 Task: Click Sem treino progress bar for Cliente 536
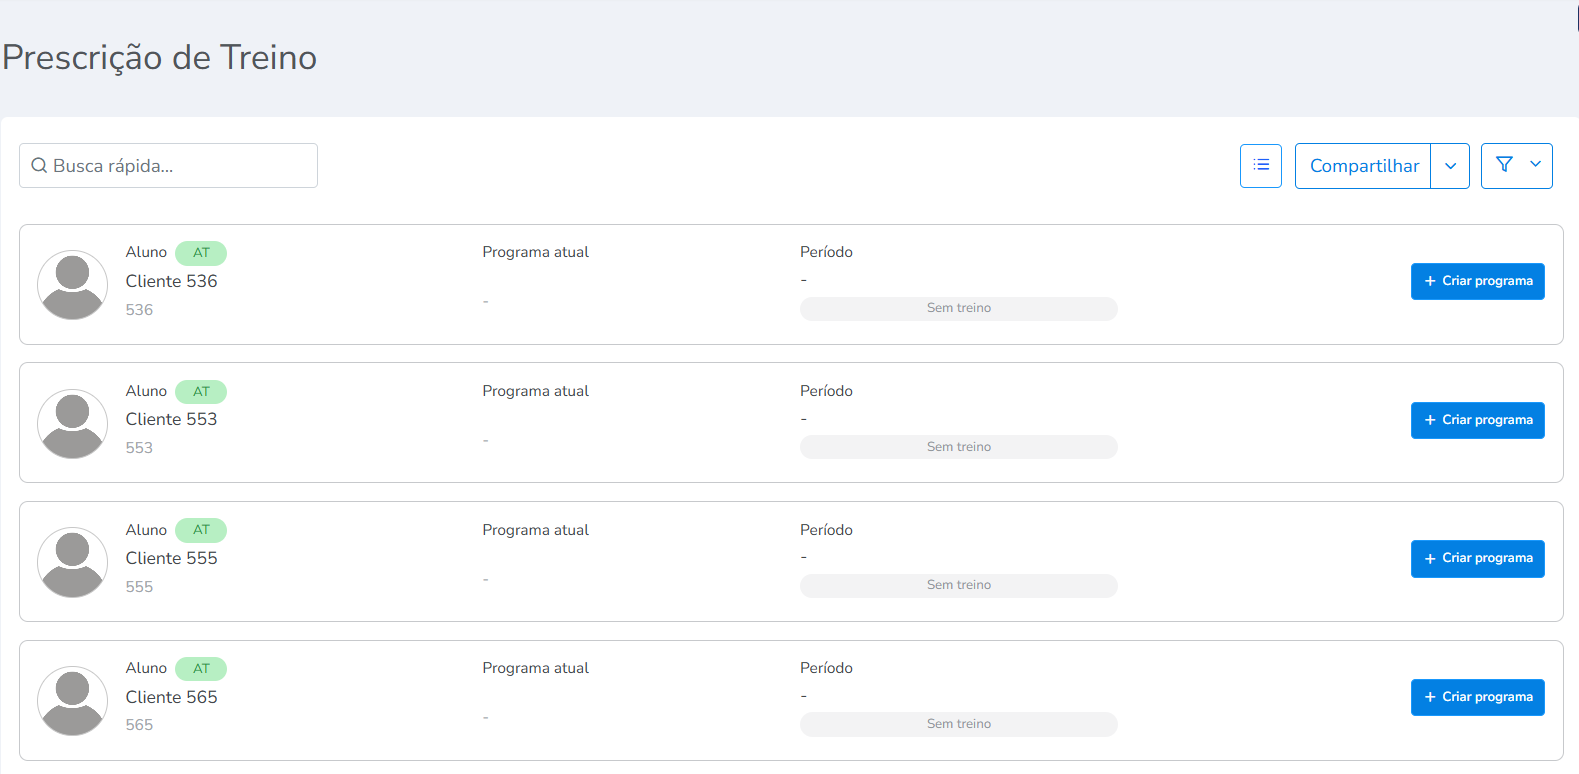point(958,308)
